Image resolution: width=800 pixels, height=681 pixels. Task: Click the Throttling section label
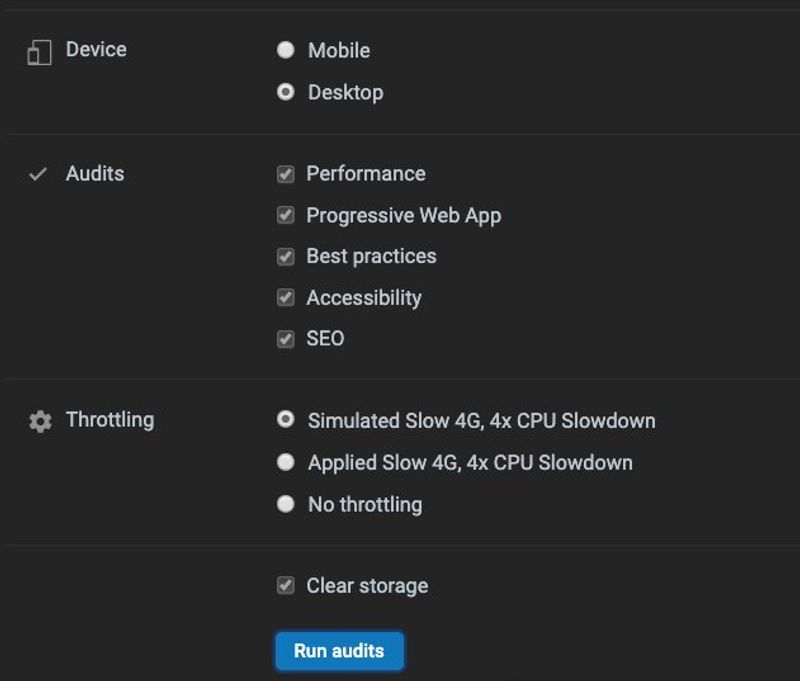[x=110, y=420]
